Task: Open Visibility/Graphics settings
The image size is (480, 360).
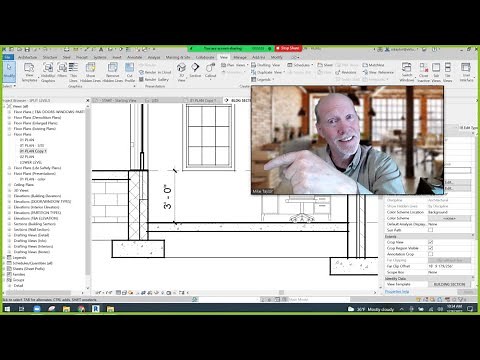Action: [x=48, y=72]
